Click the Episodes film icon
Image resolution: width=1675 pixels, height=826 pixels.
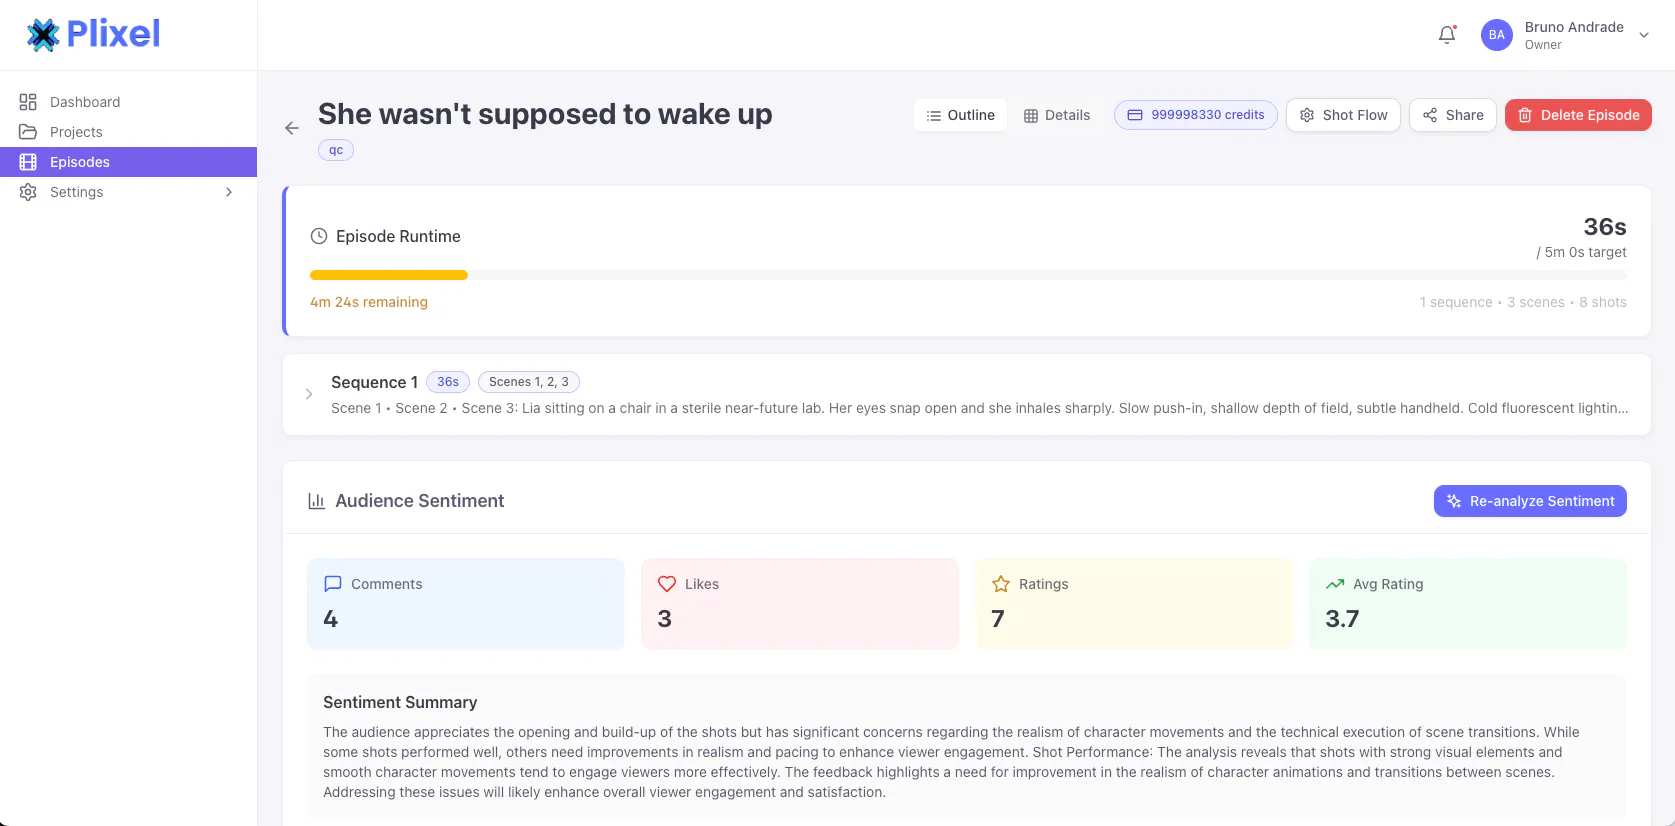pyautogui.click(x=28, y=162)
